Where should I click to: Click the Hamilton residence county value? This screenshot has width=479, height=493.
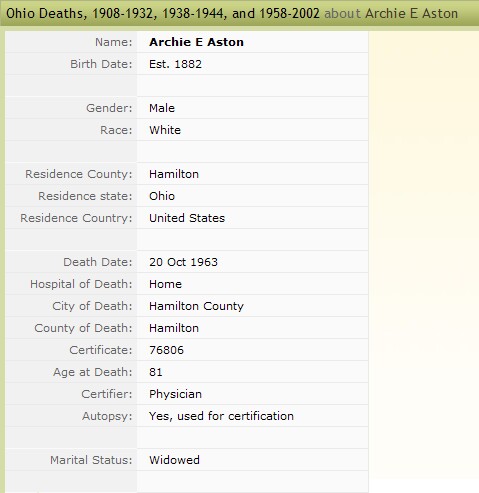[x=174, y=174]
